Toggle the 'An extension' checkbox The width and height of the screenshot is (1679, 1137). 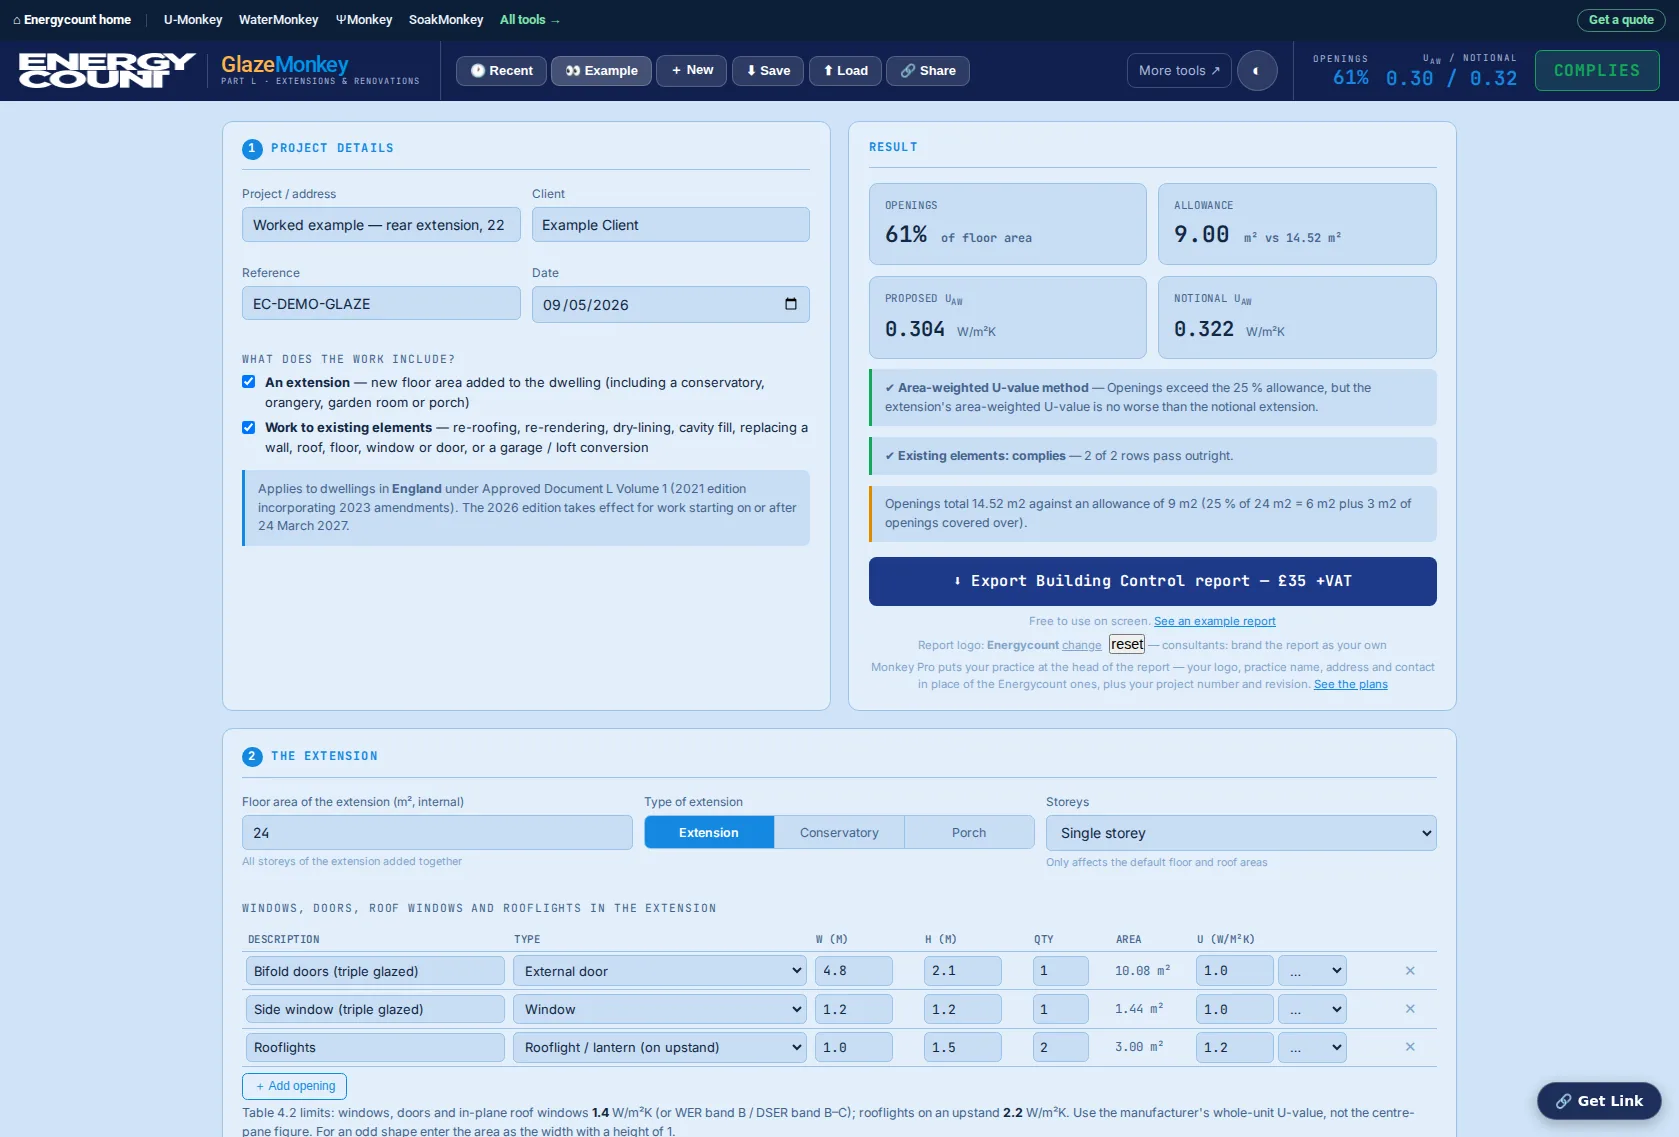click(x=249, y=382)
